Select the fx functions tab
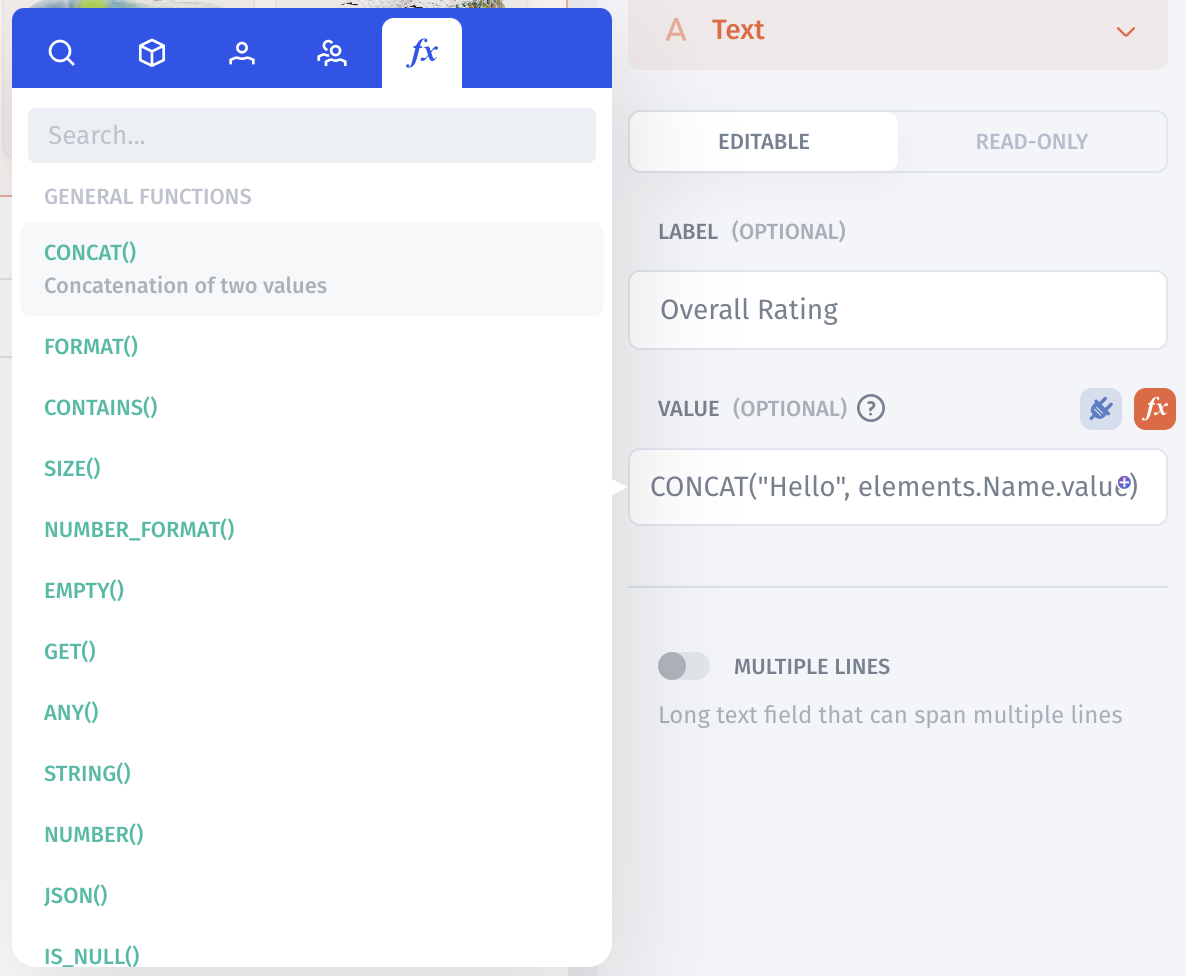Image resolution: width=1186 pixels, height=976 pixels. tap(422, 53)
